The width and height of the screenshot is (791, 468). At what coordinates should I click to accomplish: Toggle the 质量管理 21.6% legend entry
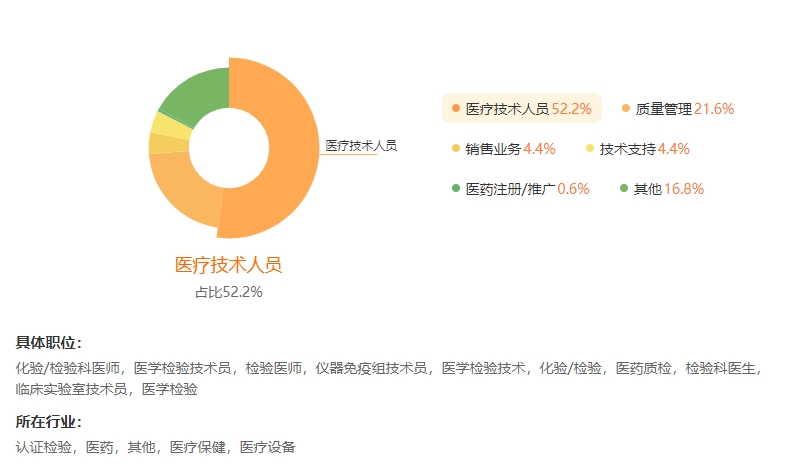678,108
